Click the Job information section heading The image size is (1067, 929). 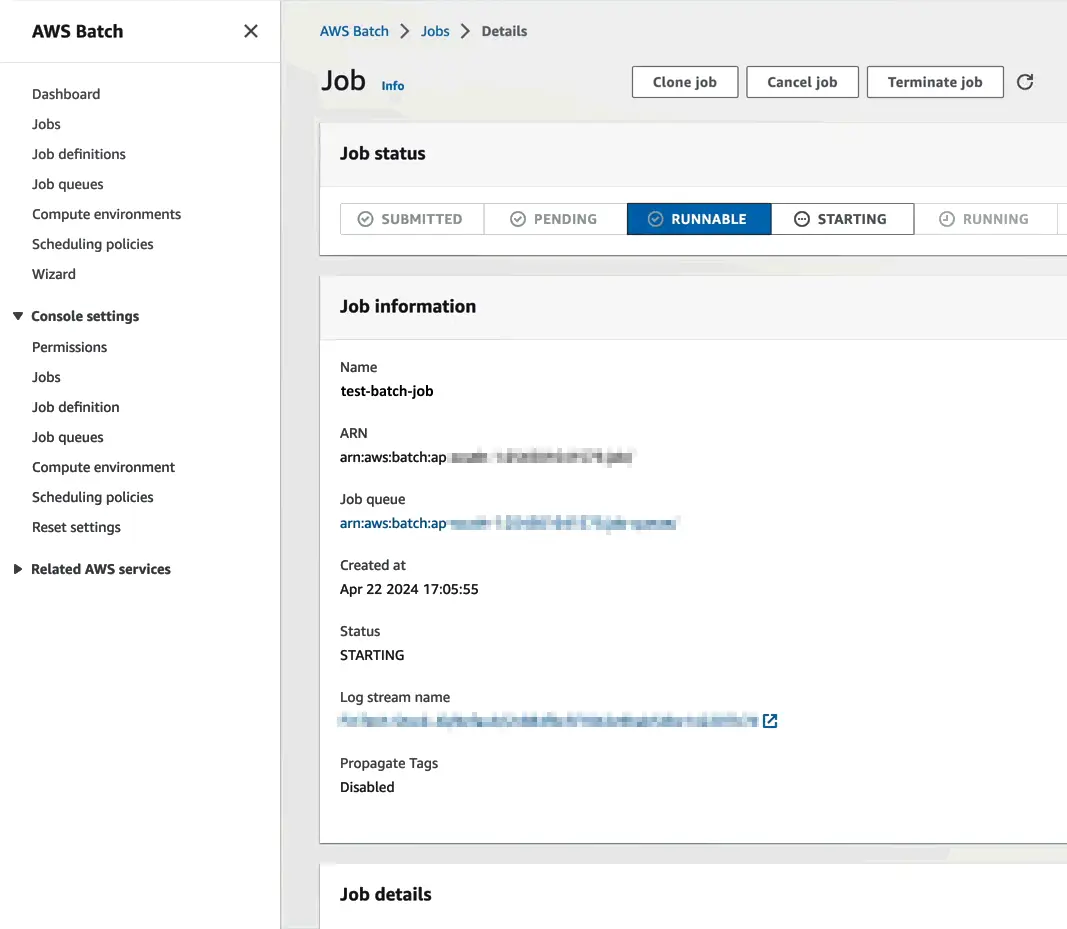click(408, 306)
